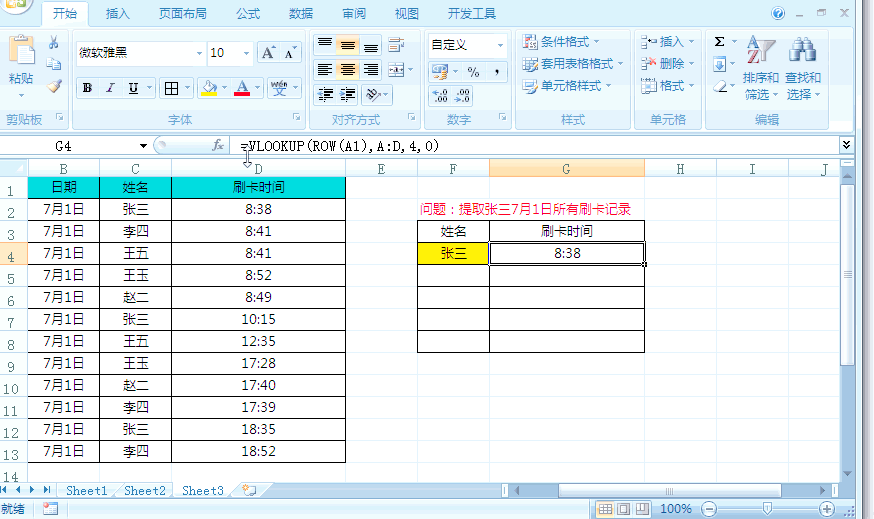Align text left

tap(324, 69)
